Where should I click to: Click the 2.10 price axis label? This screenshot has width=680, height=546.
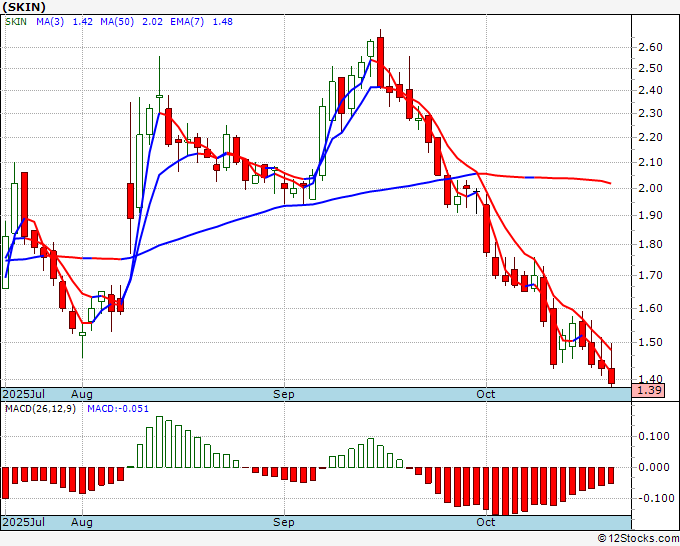650,163
